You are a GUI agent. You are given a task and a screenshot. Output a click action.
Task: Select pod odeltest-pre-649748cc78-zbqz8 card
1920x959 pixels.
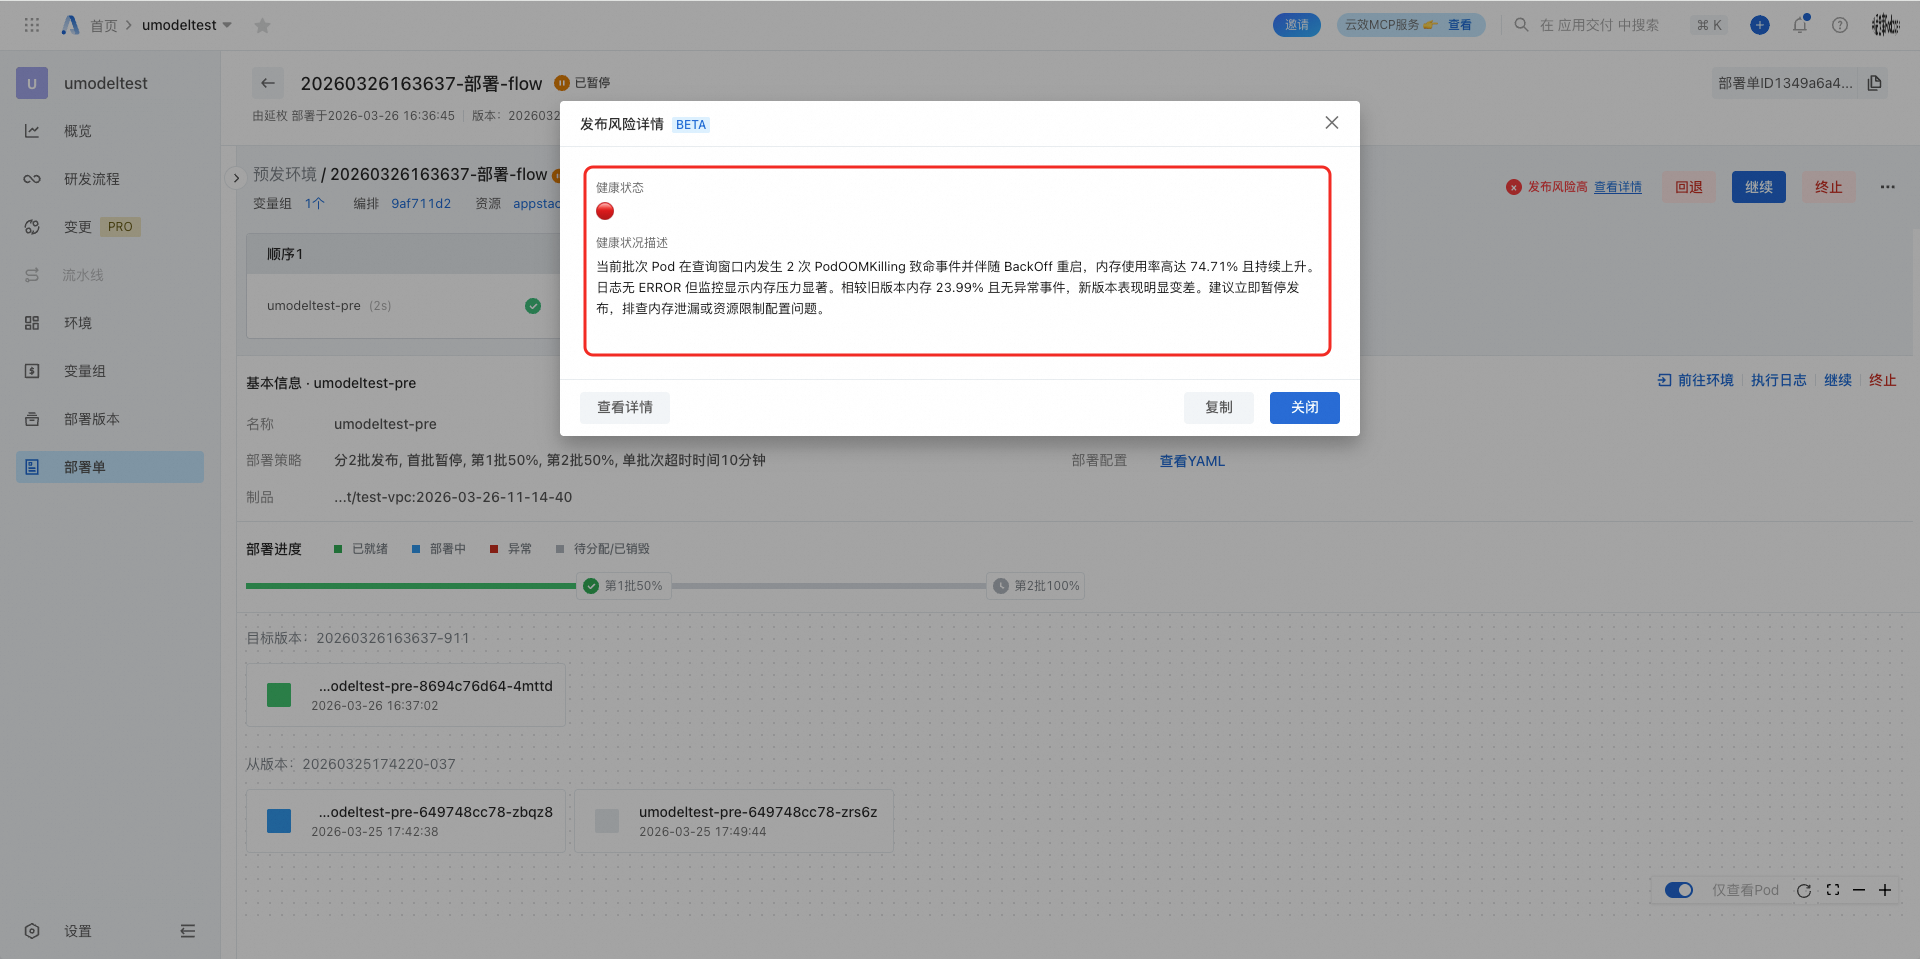click(x=406, y=821)
